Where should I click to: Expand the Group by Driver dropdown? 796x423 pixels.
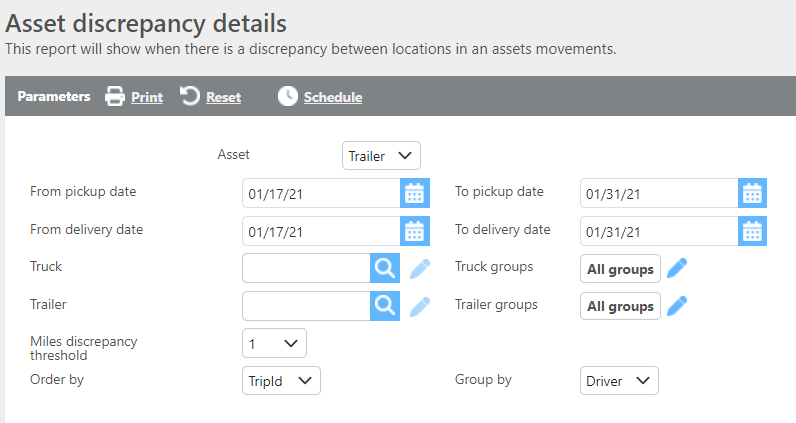(x=619, y=380)
